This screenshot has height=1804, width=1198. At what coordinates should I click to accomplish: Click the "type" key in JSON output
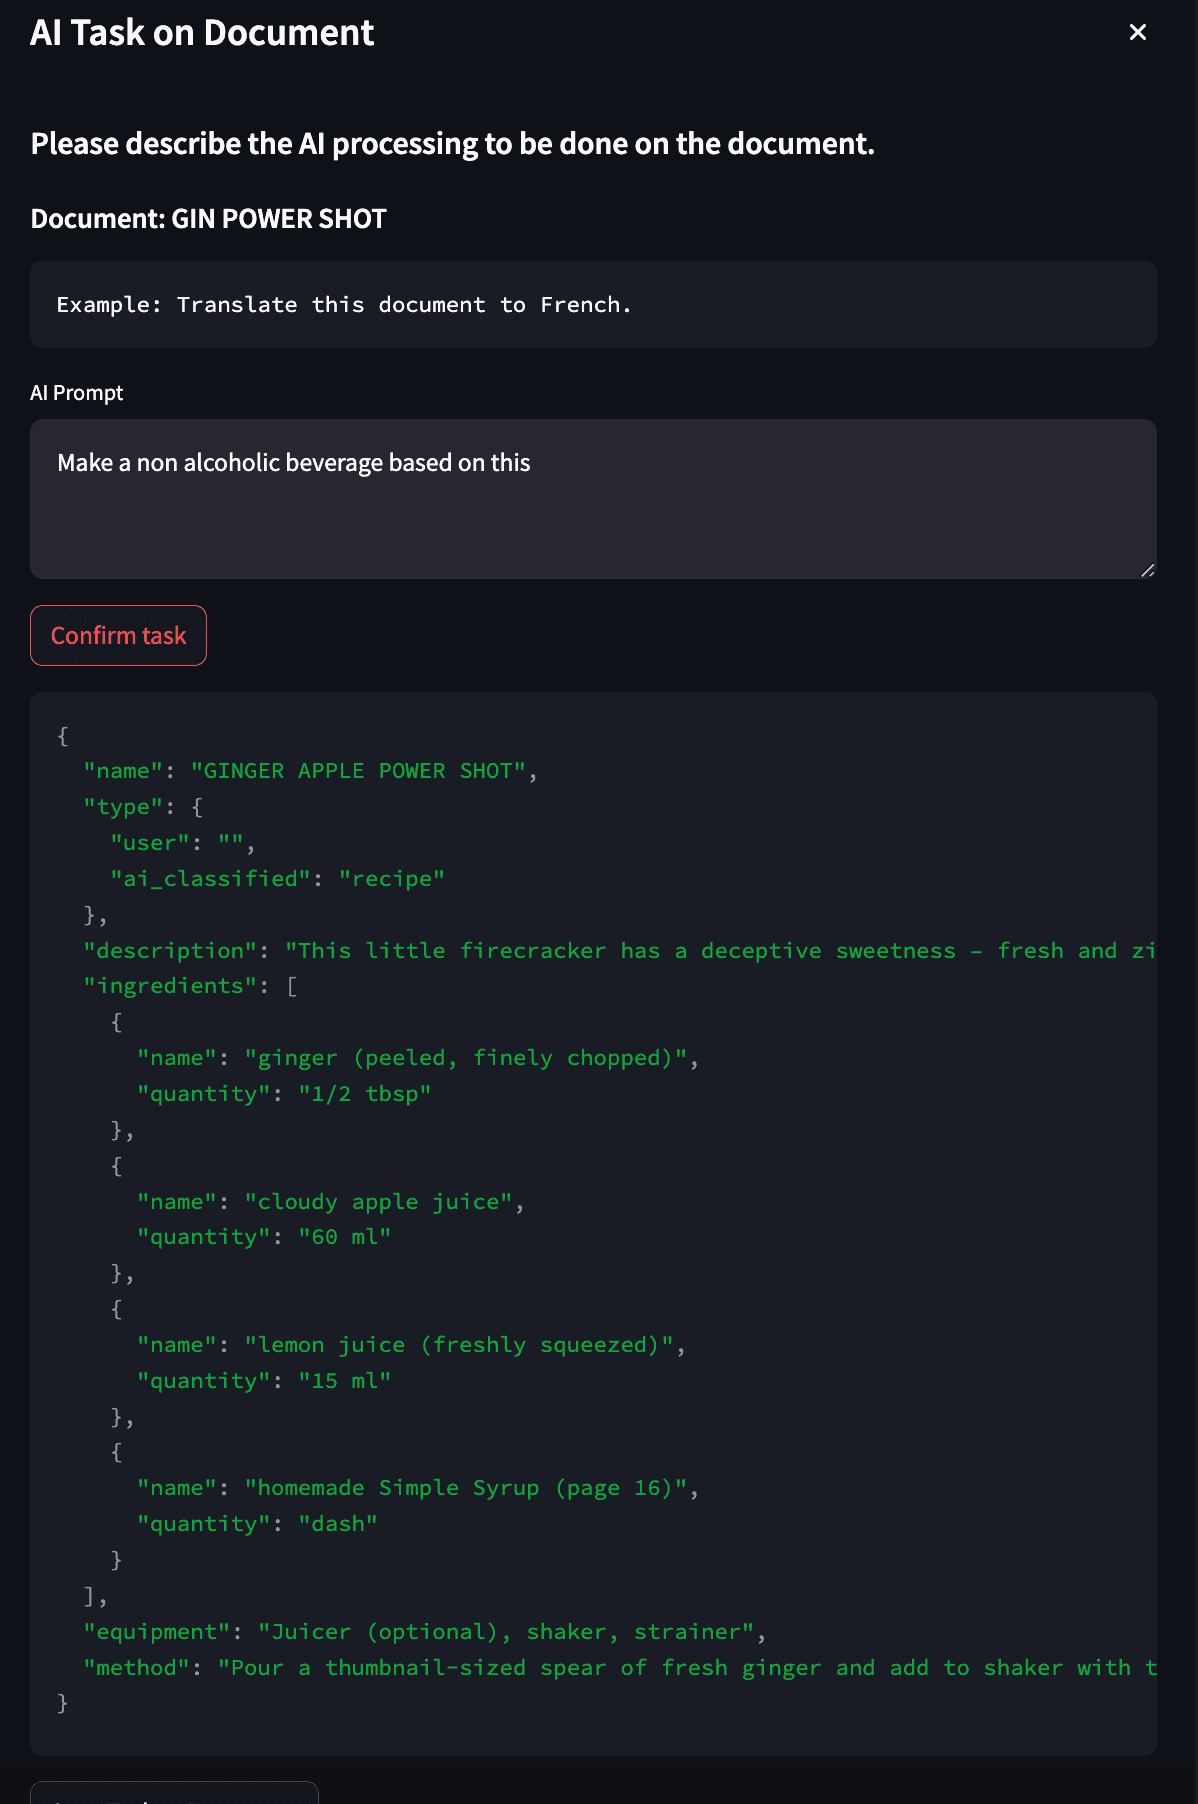click(123, 807)
